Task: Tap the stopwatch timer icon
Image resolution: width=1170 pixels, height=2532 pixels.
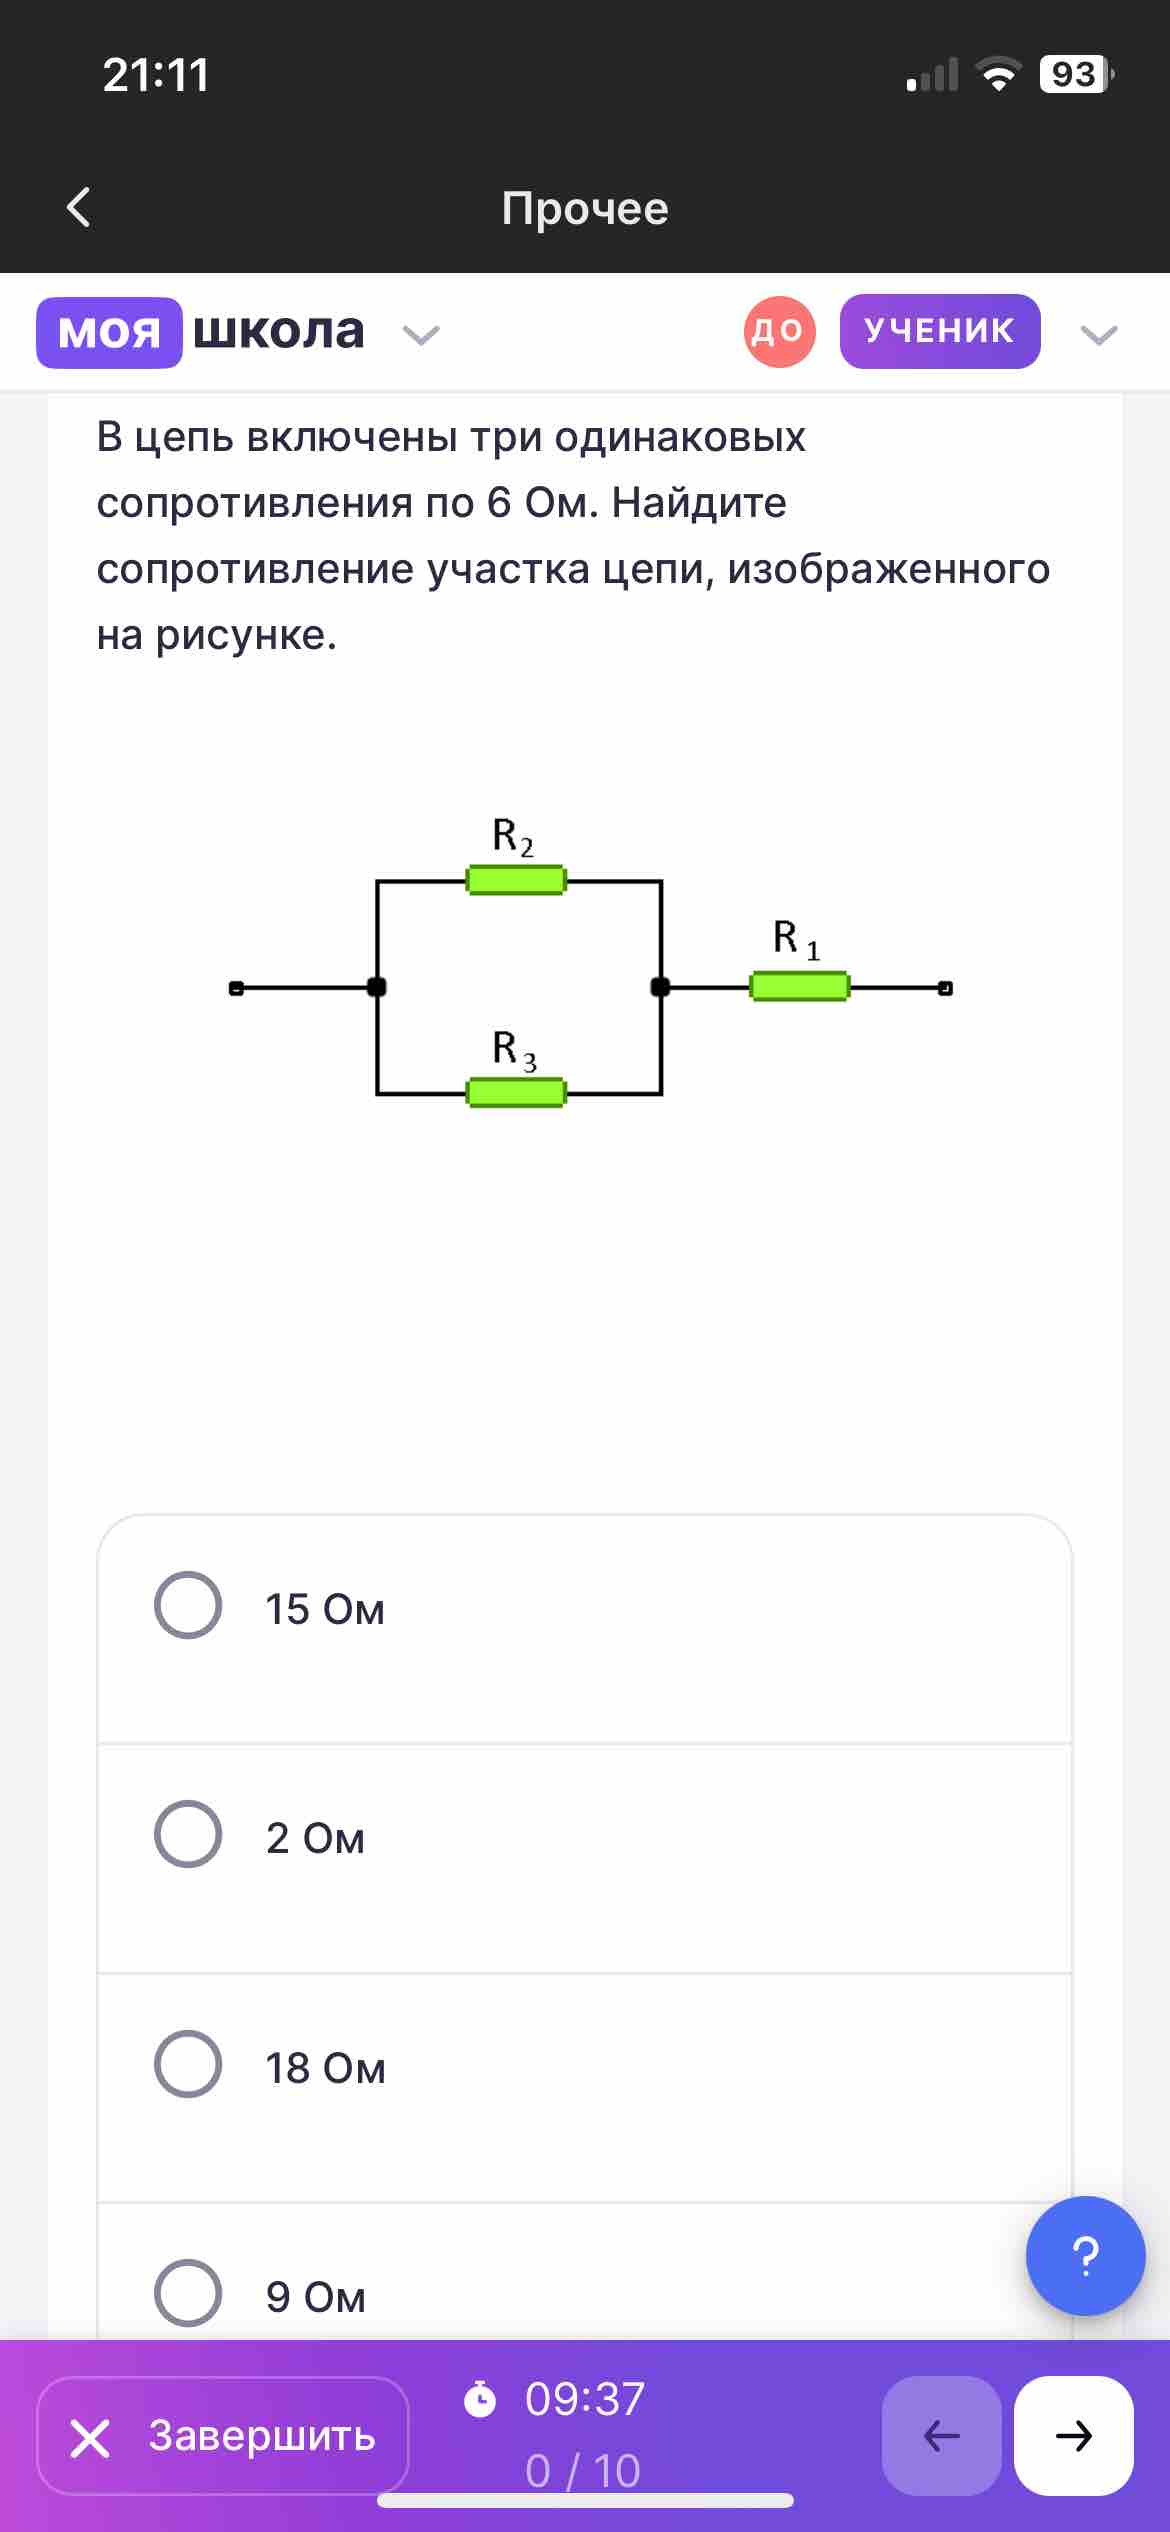Action: [480, 2399]
